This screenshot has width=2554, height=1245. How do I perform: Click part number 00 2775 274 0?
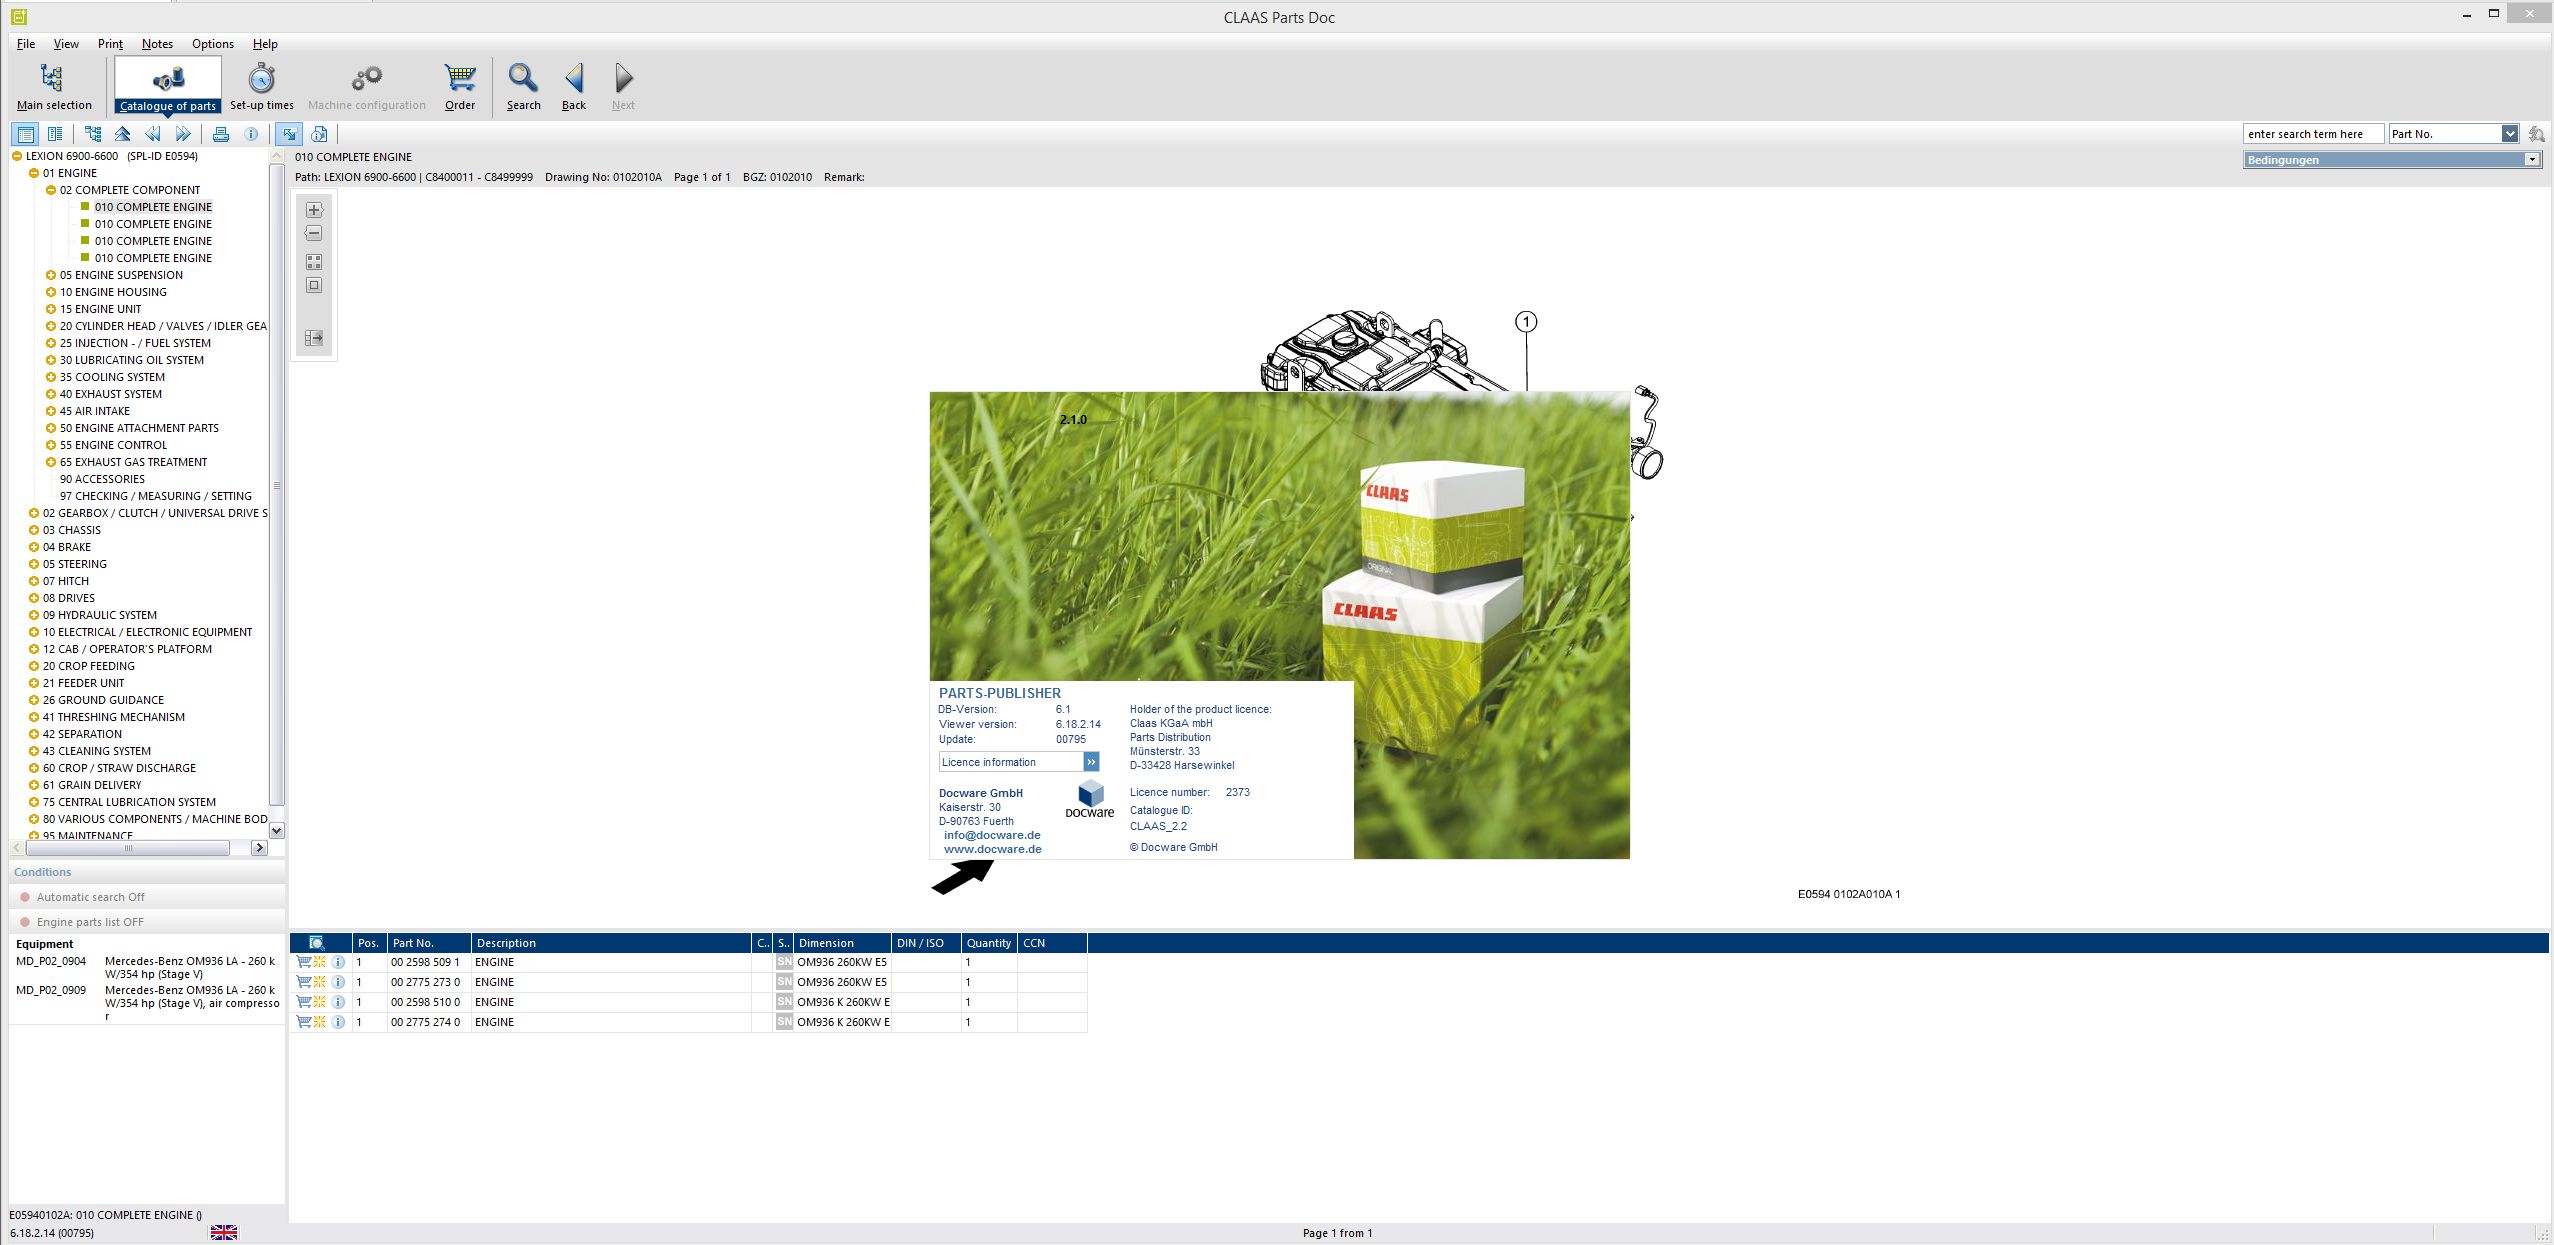[x=425, y=1022]
